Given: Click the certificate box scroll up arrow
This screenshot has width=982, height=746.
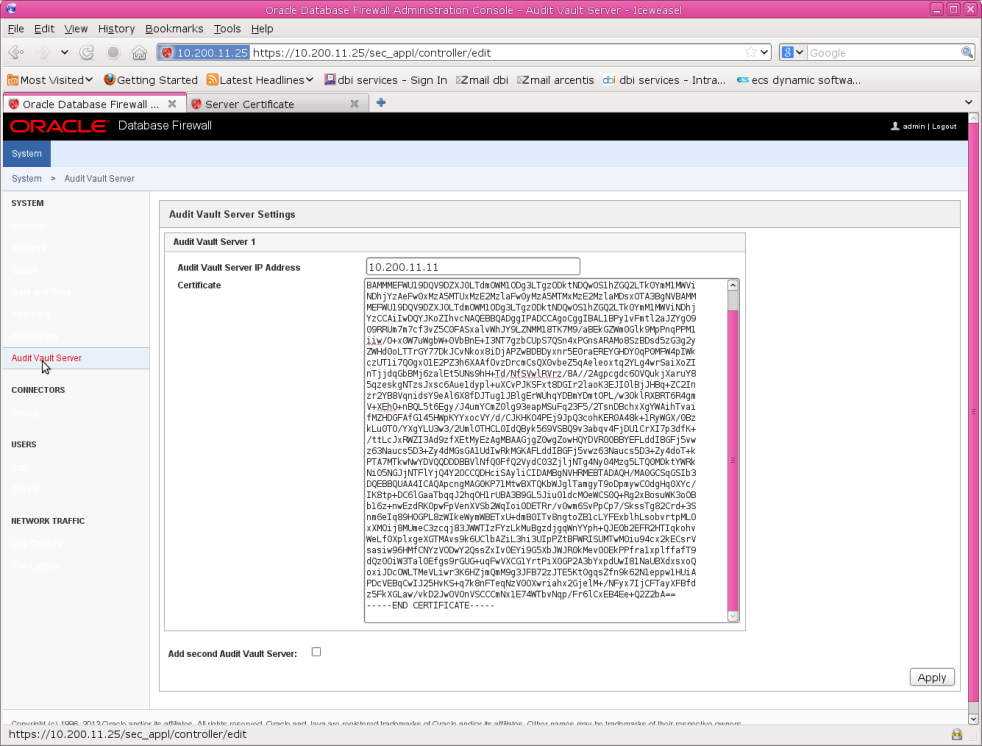Looking at the screenshot, I should click(x=733, y=285).
